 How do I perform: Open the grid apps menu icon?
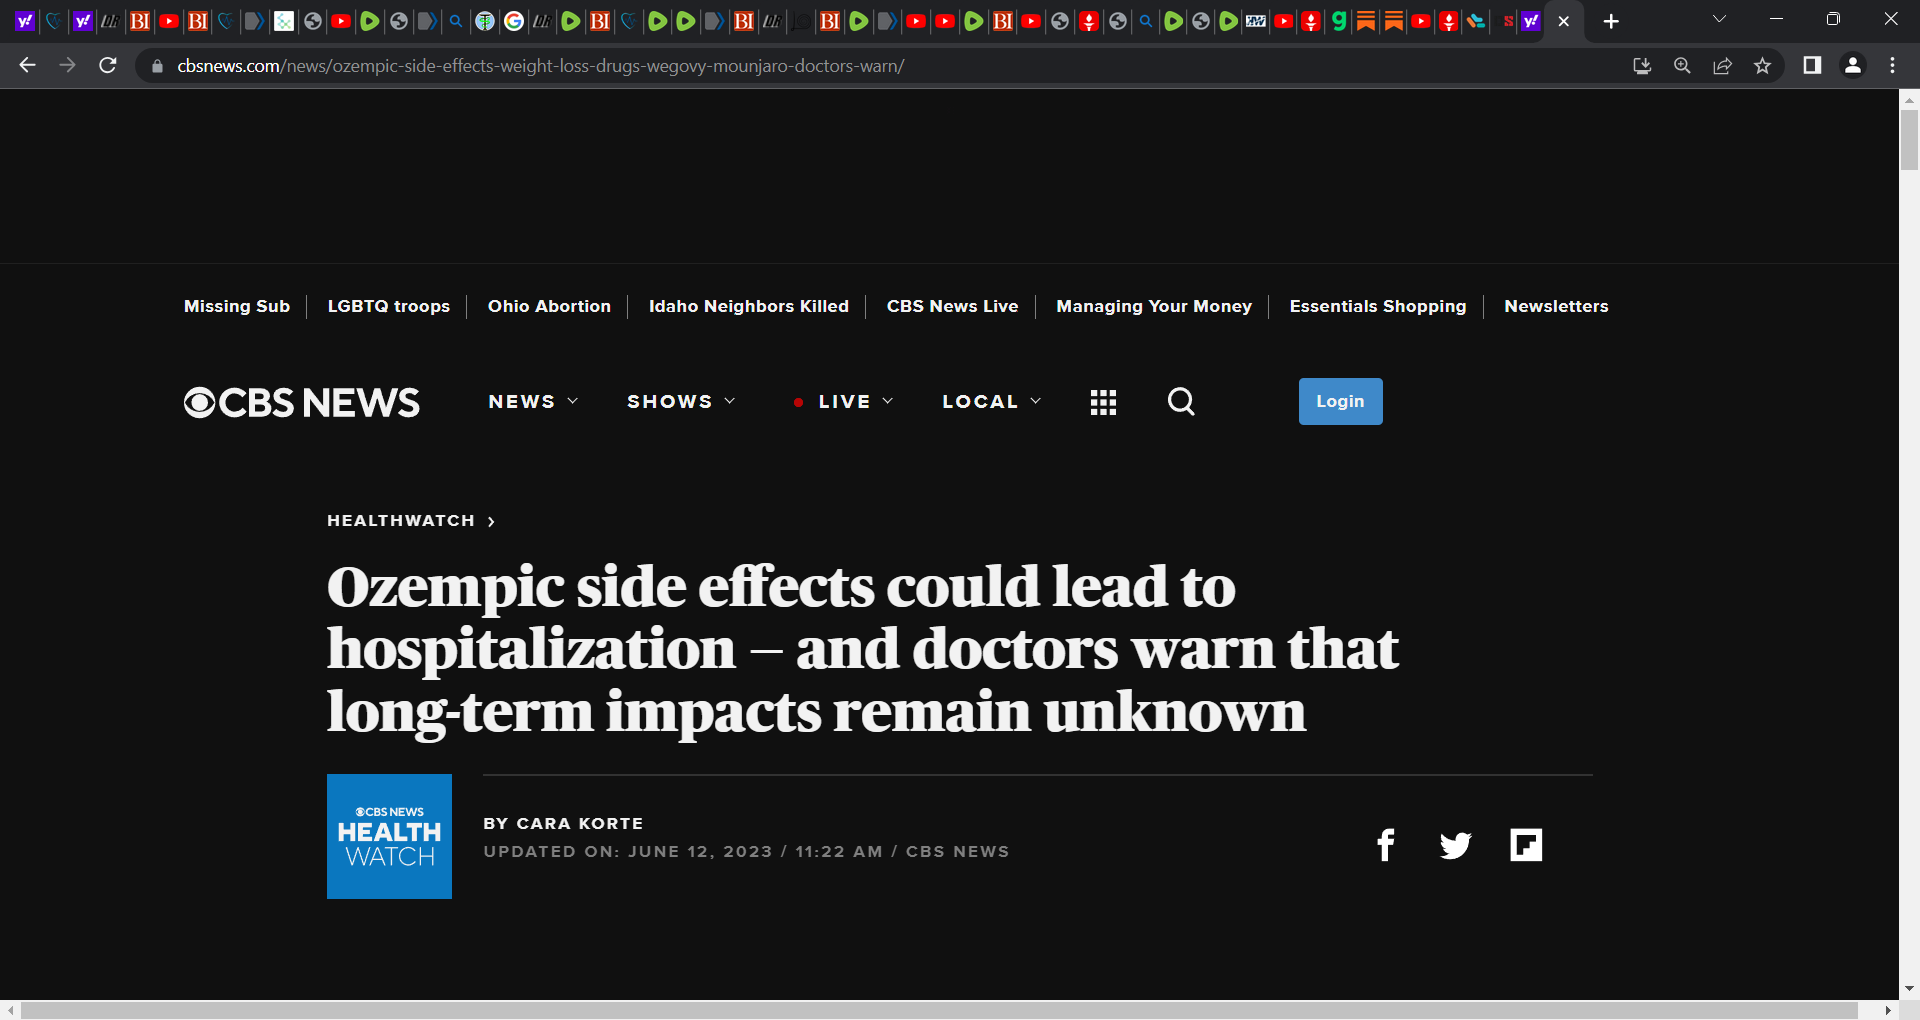[x=1103, y=402]
